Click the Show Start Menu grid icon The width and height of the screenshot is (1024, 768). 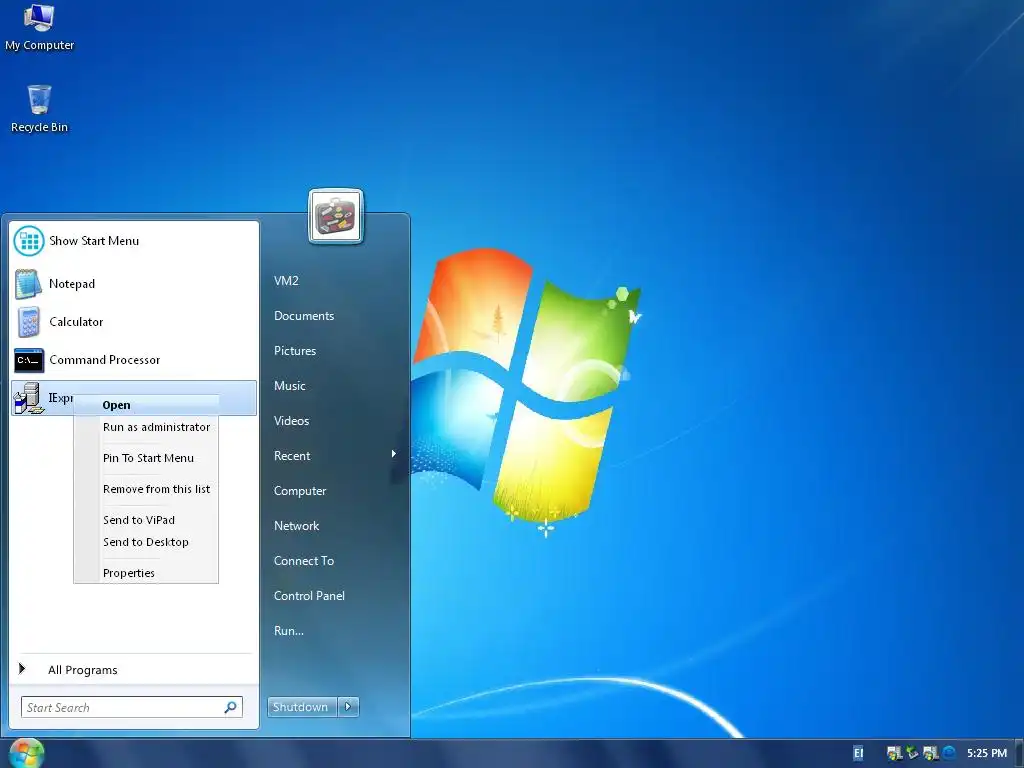click(29, 241)
